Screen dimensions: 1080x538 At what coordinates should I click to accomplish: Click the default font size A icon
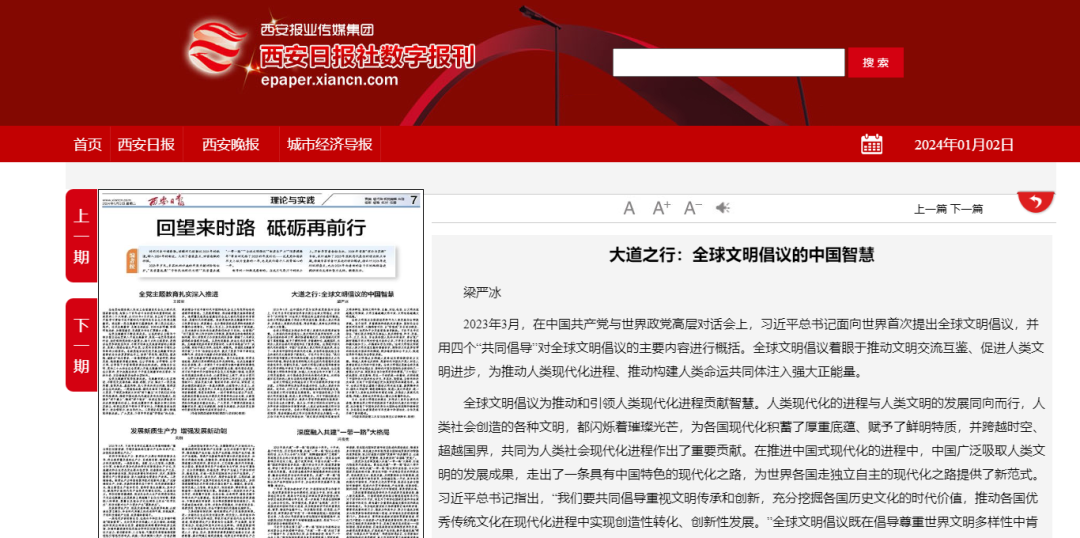pyautogui.click(x=629, y=208)
